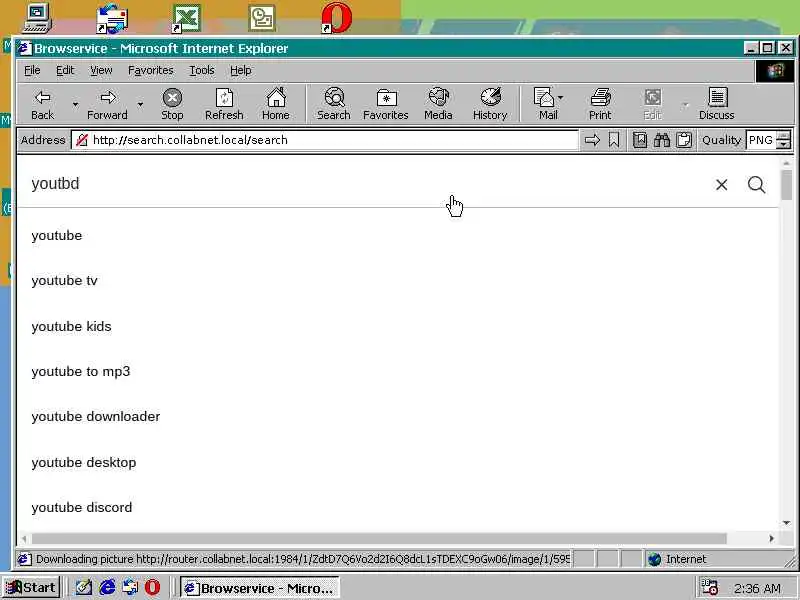800x600 pixels.
Task: Click the horizontal scrollbar left arrow
Action: (24, 538)
